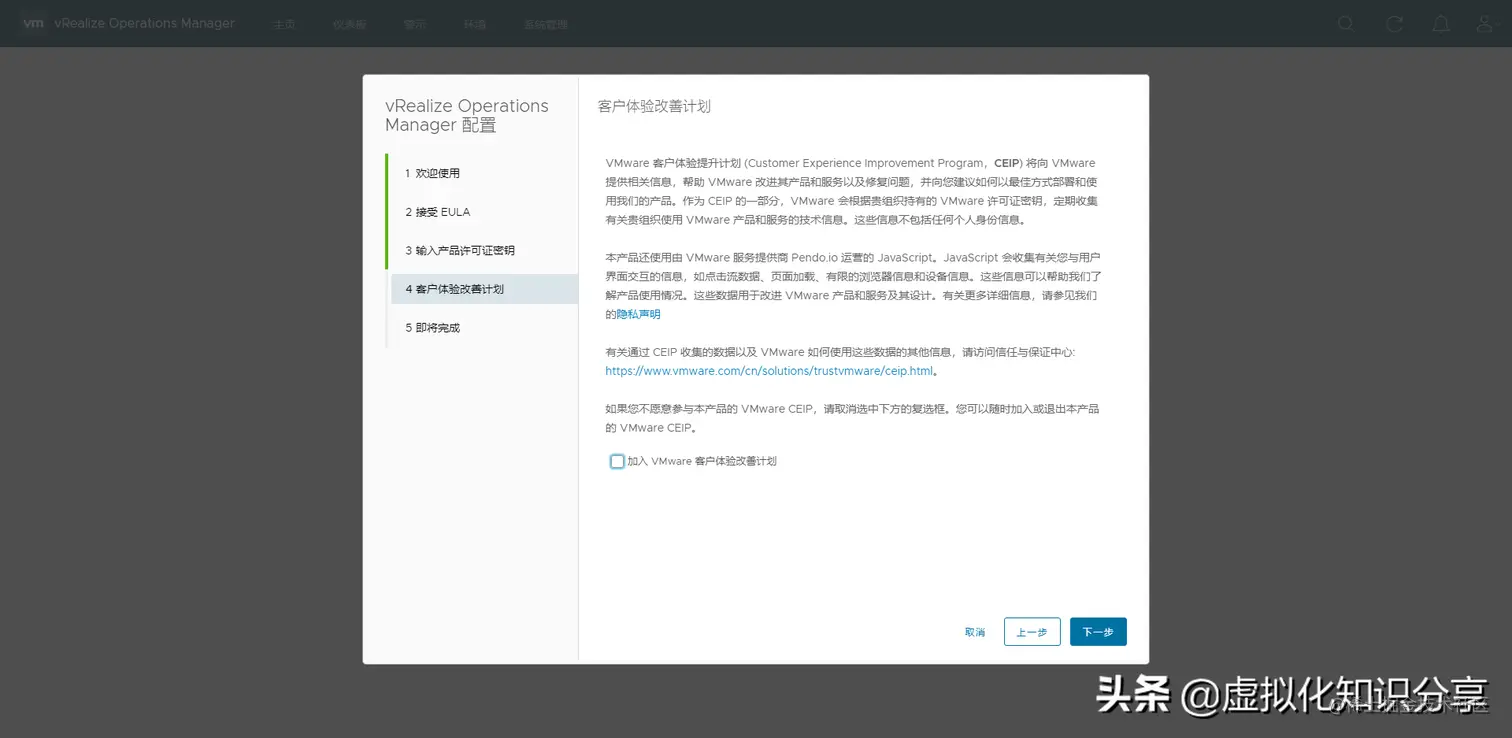The height and width of the screenshot is (738, 1512).
Task: Select wizard step 5 即将完成
Action: 432,327
